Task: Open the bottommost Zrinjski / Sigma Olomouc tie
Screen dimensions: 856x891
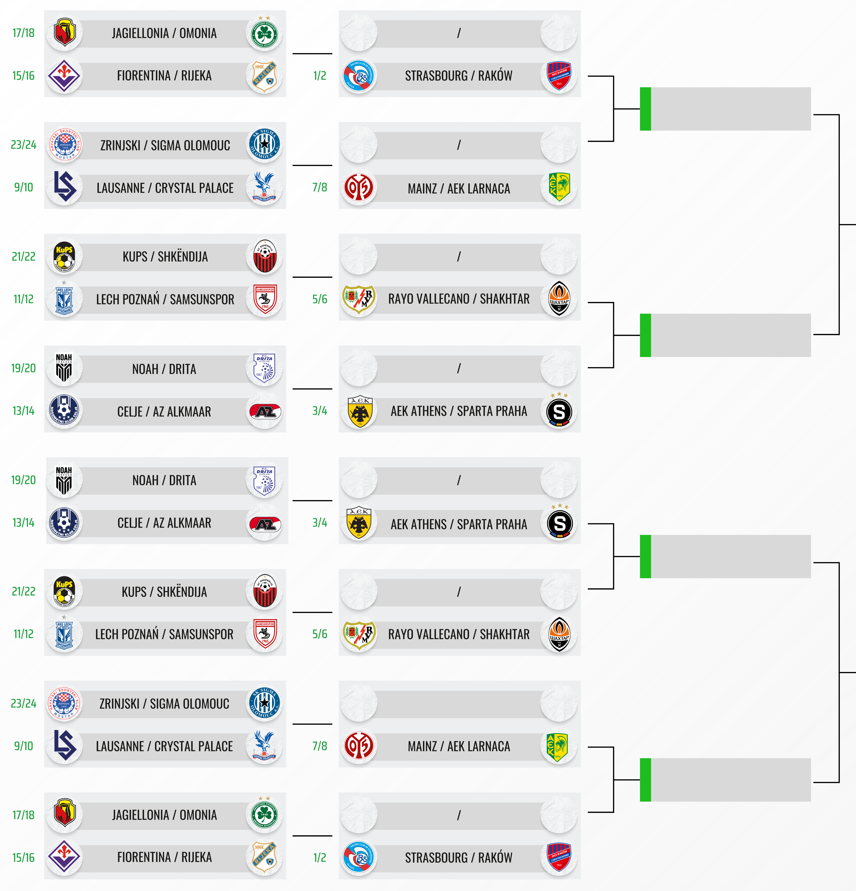Action: pos(165,703)
